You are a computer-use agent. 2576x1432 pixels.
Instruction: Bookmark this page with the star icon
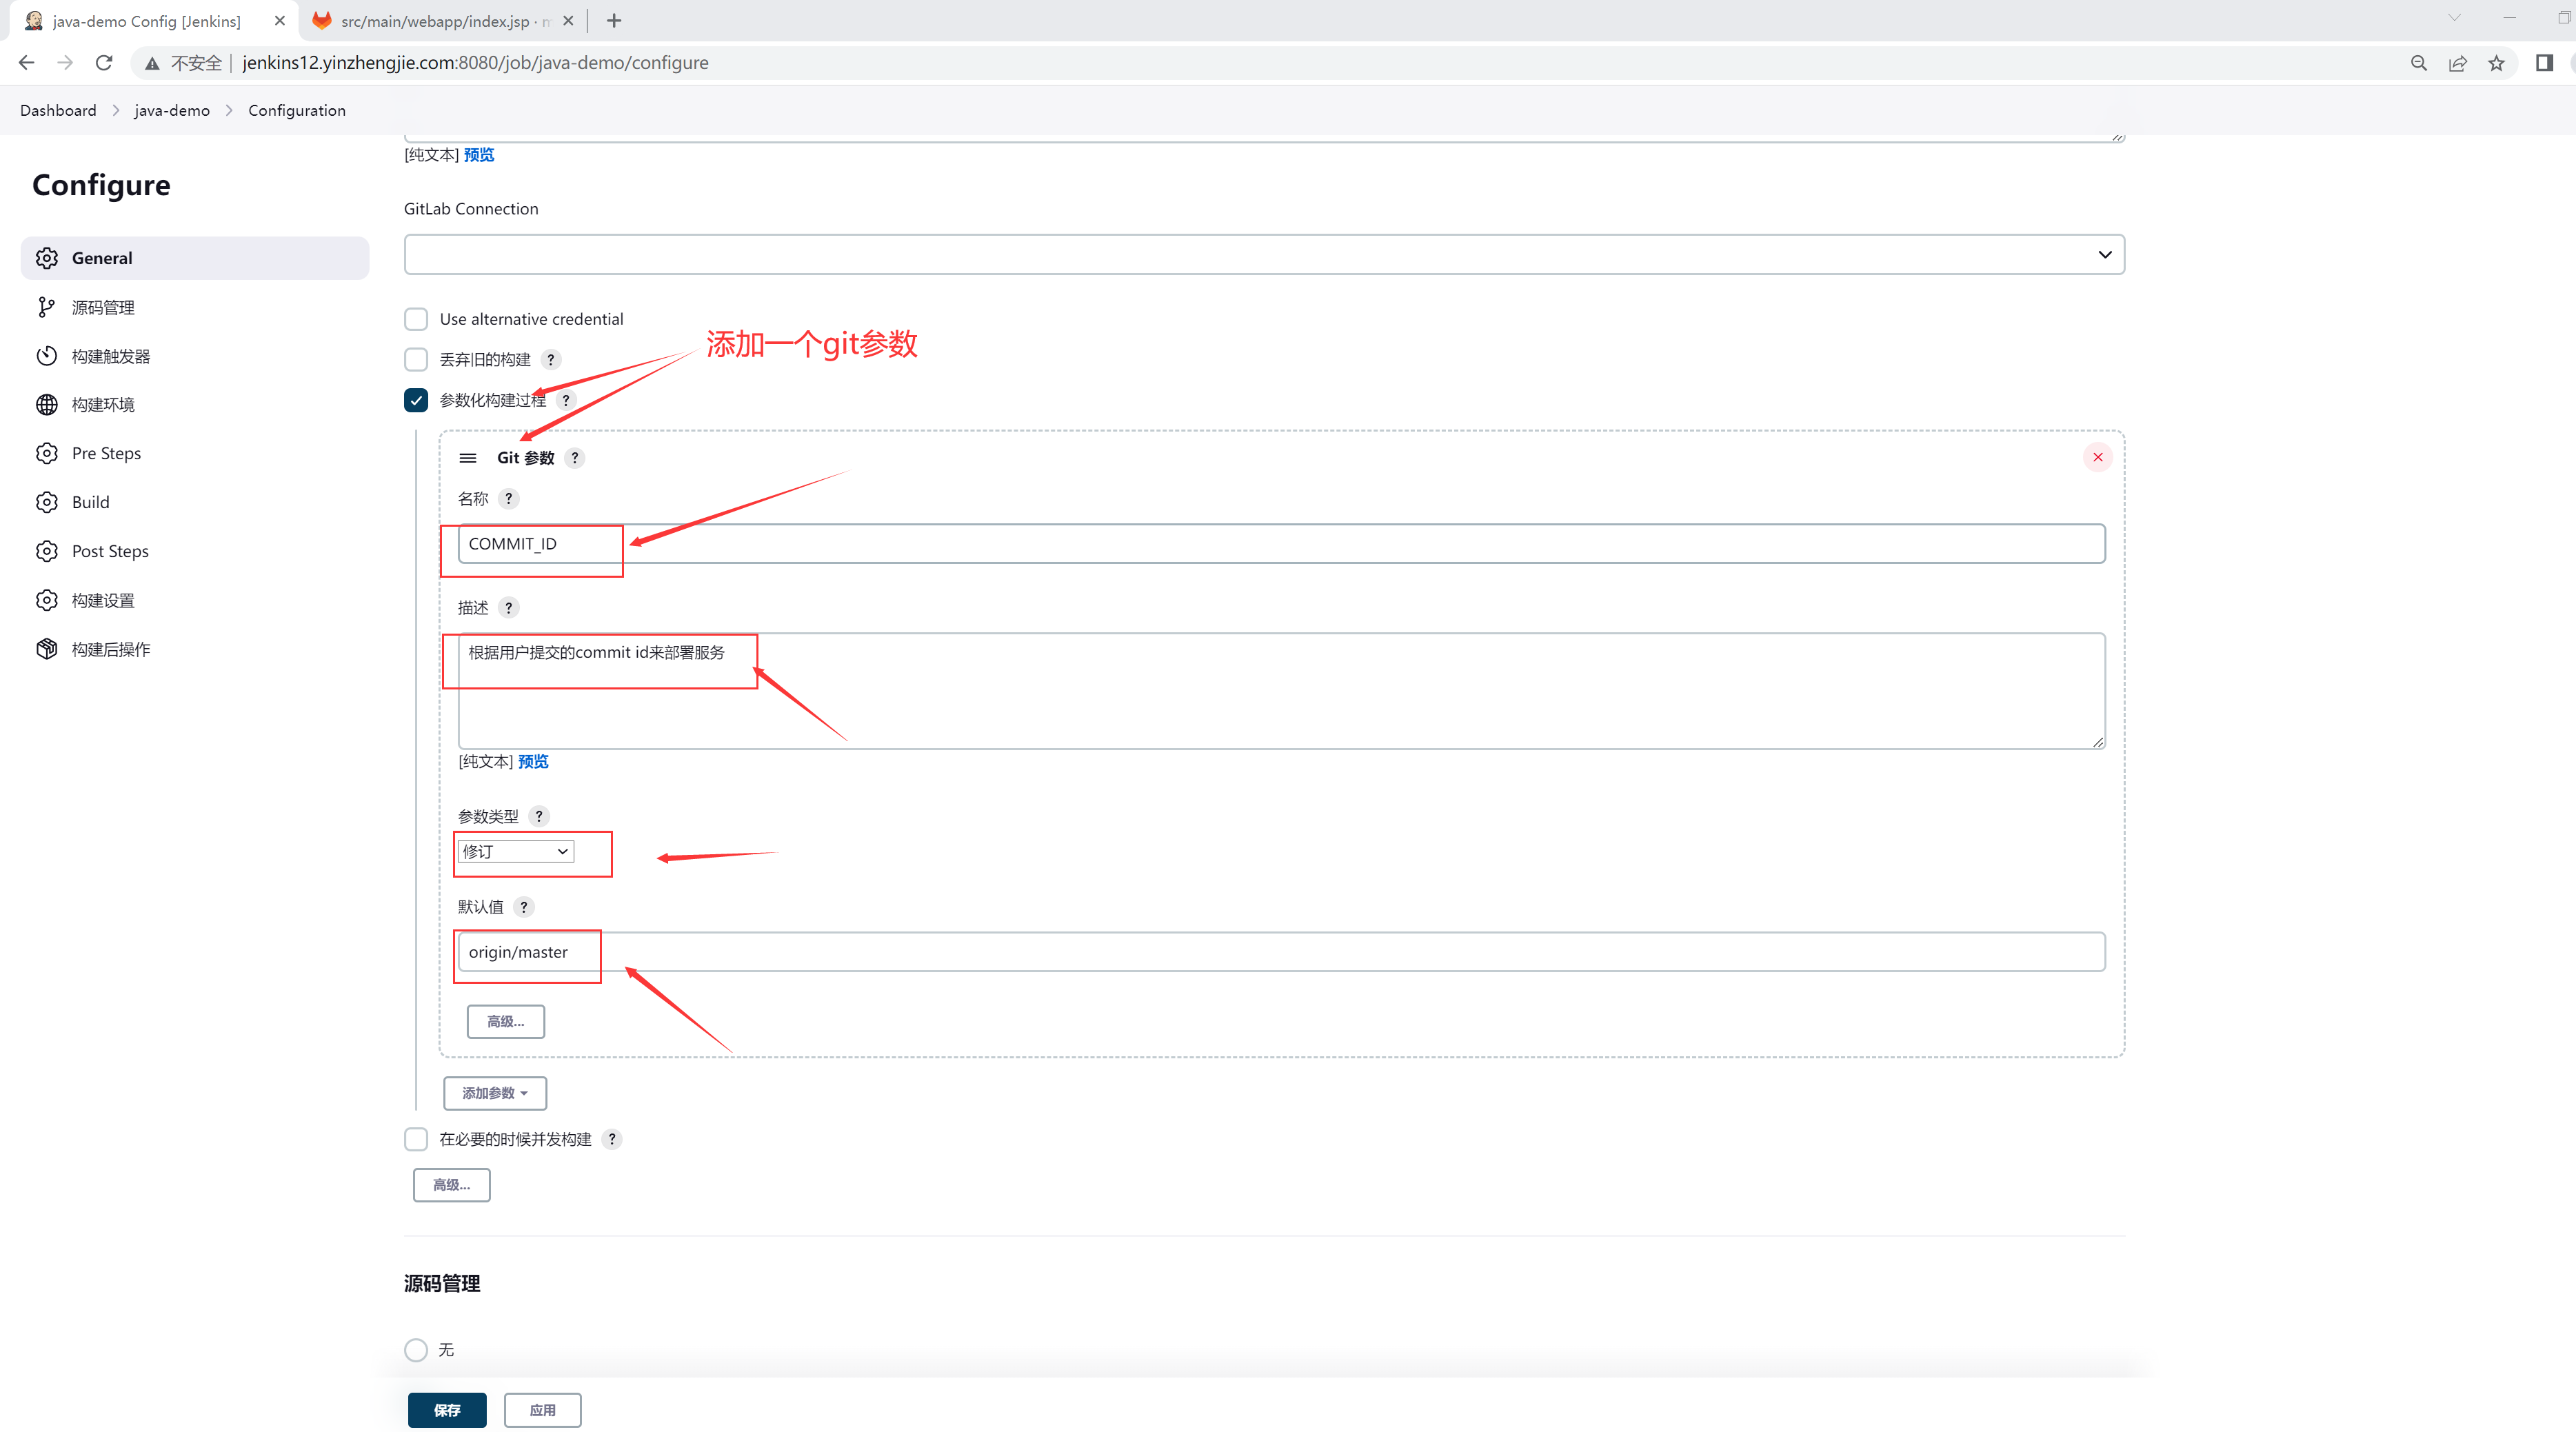[x=2496, y=63]
